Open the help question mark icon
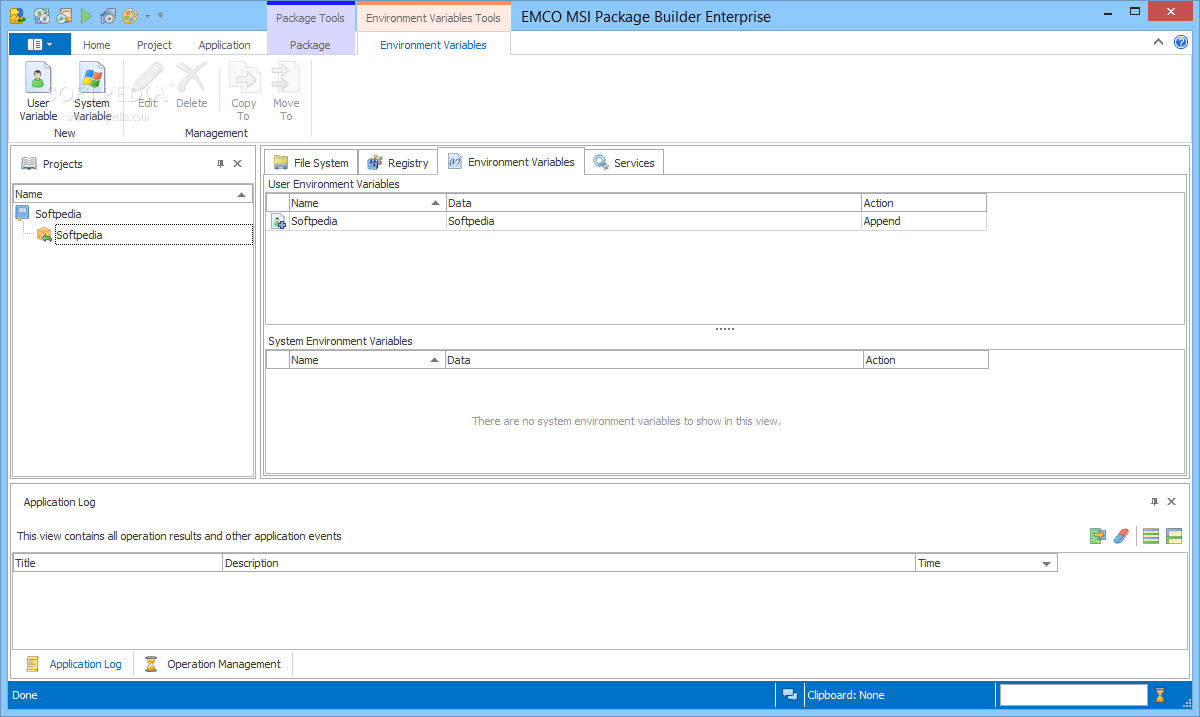The height and width of the screenshot is (717, 1200). click(x=1180, y=42)
